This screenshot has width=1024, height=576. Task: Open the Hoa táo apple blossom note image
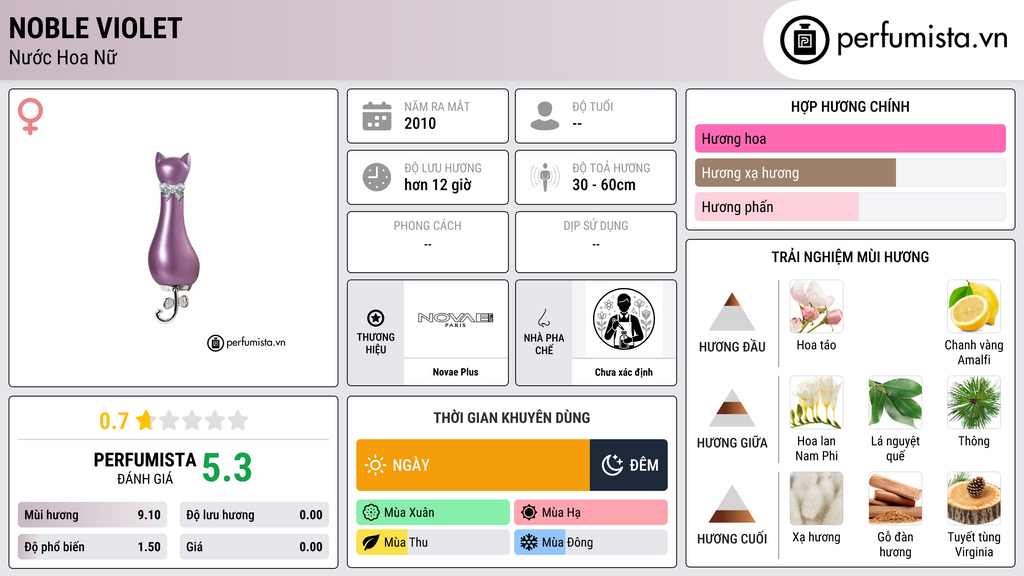click(816, 306)
